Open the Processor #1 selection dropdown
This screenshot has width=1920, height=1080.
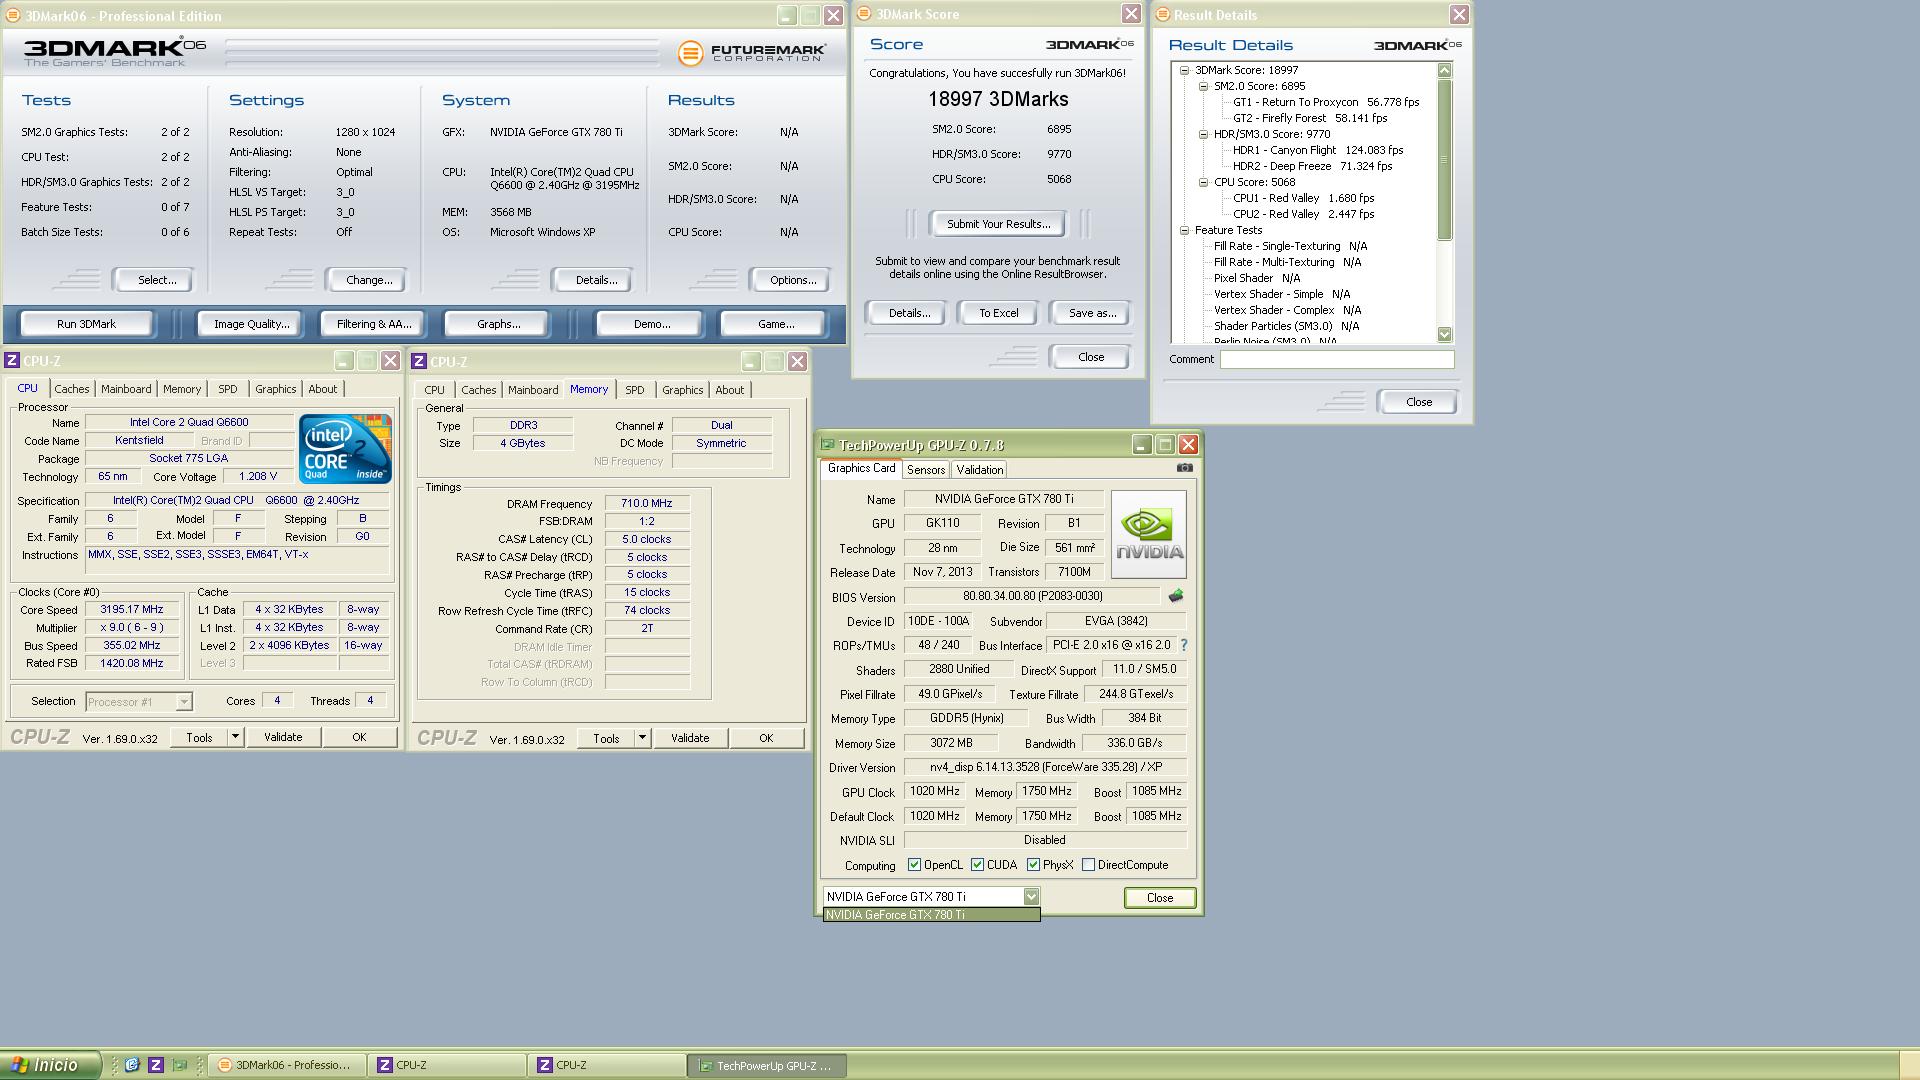184,702
